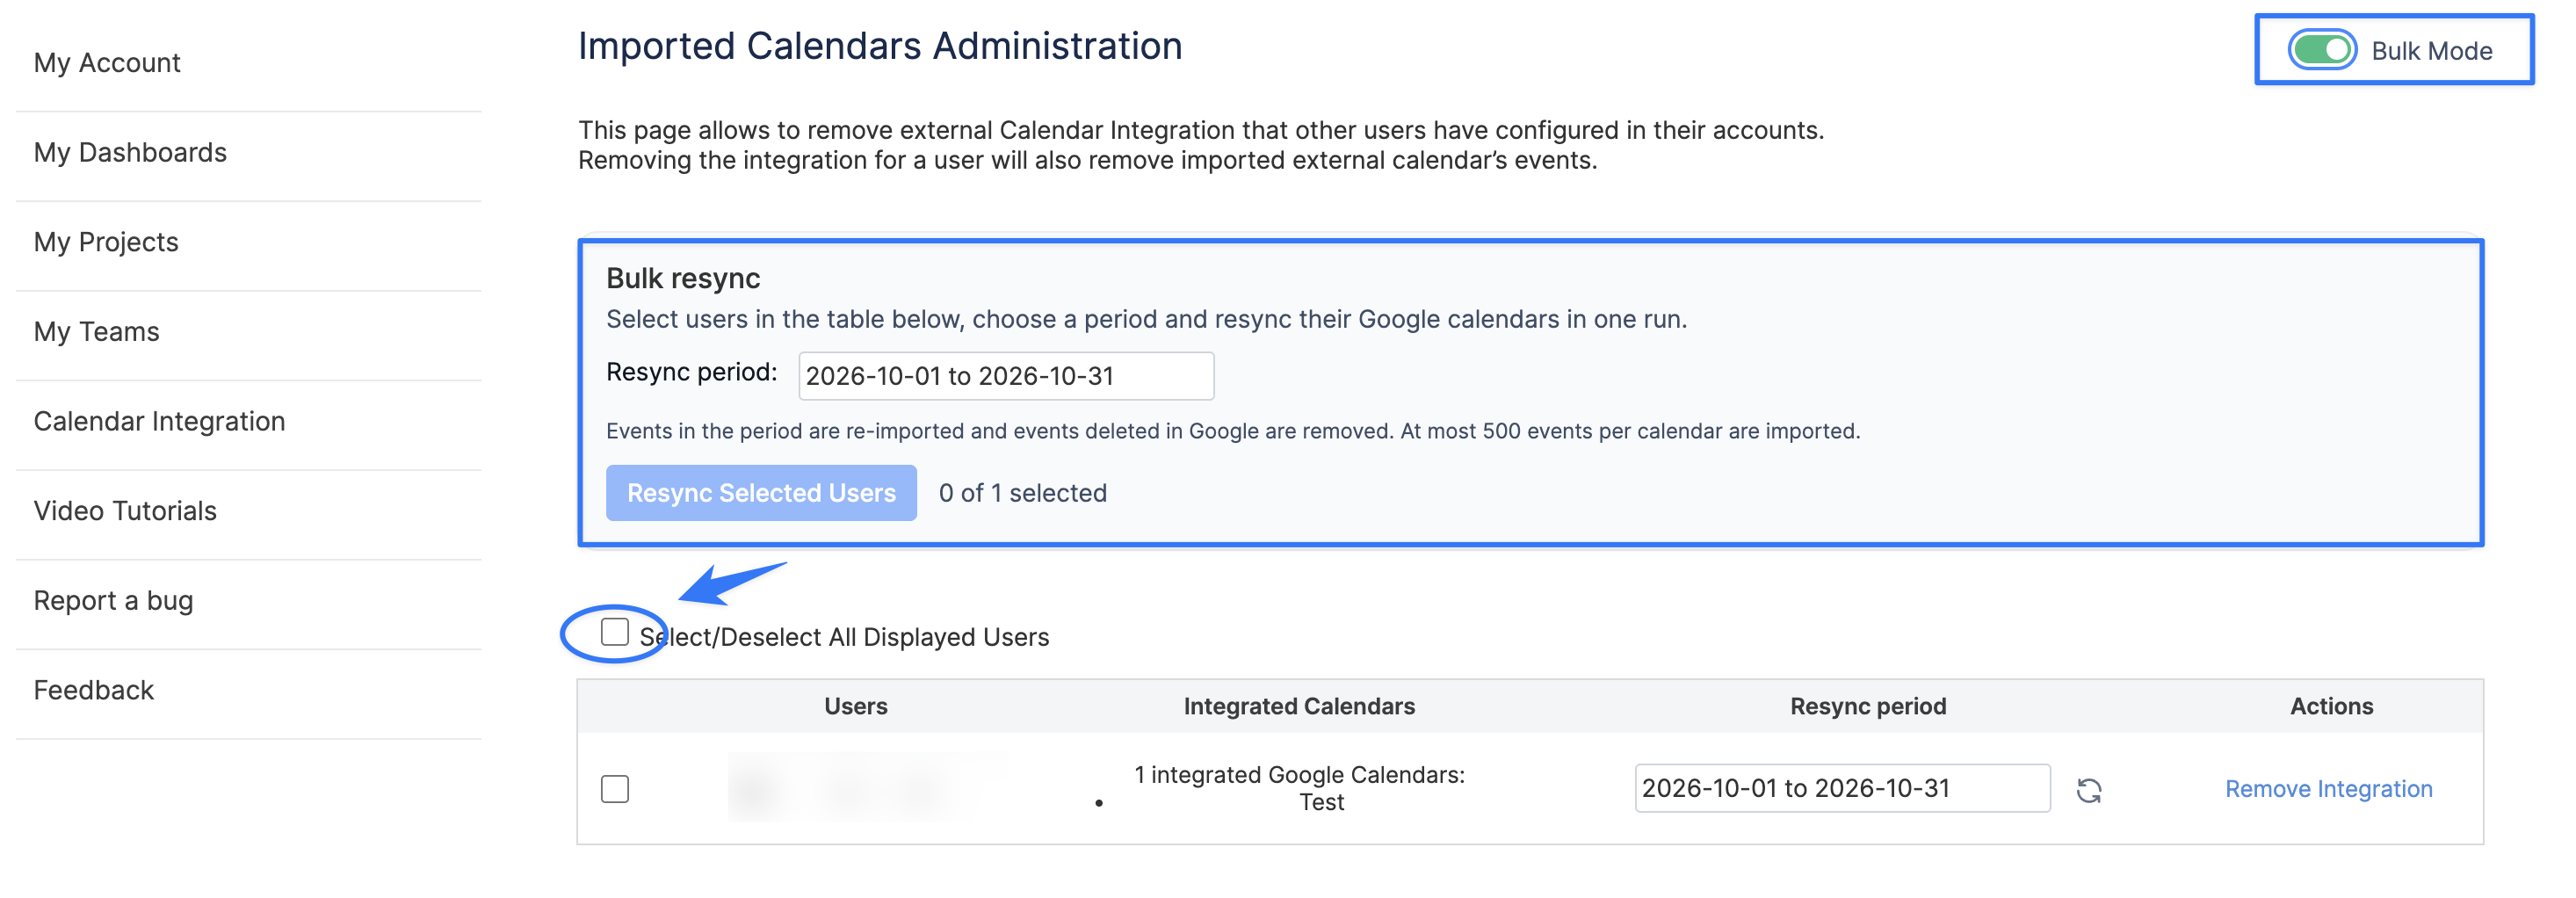Click the Bulk resync heading

pos(683,278)
